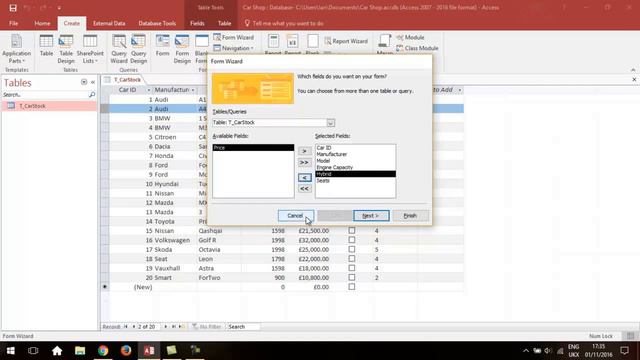Toggle Hybrid checkbox for Volkswagen Golf R

tap(351, 240)
